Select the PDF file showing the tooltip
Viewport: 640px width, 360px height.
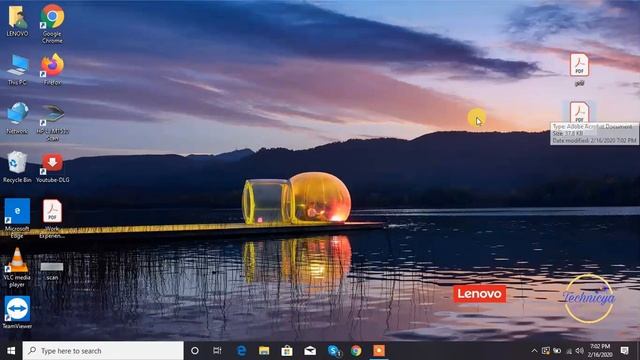[x=579, y=112]
